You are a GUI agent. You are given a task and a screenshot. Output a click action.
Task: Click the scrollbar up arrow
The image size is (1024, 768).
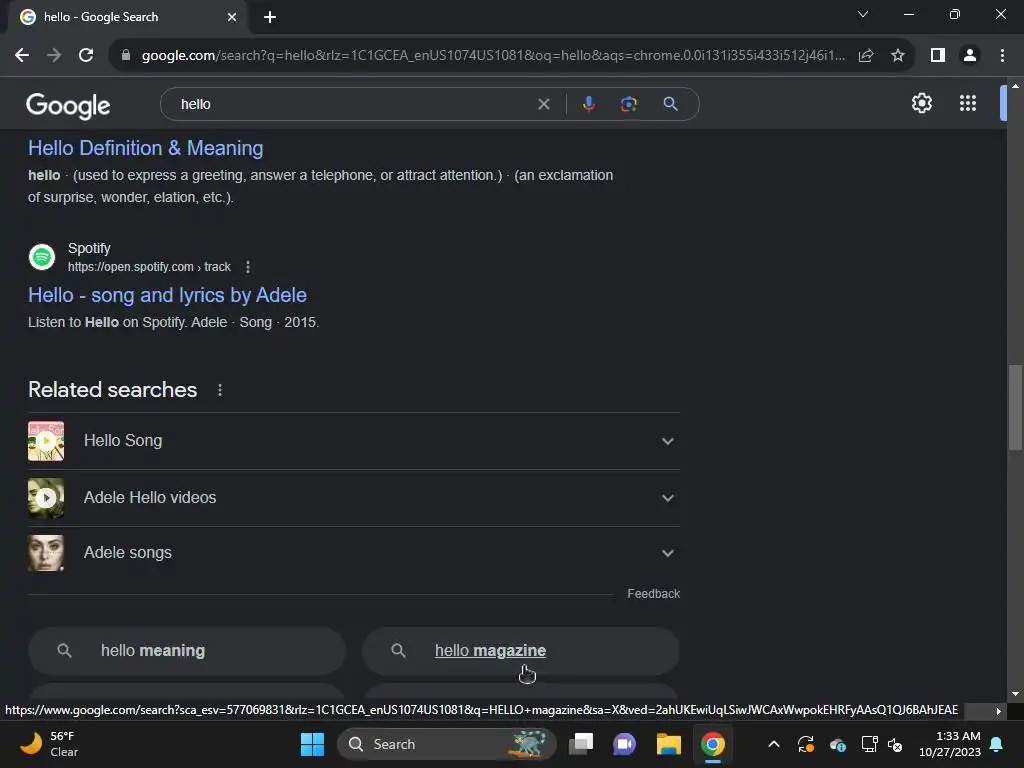[x=1015, y=86]
